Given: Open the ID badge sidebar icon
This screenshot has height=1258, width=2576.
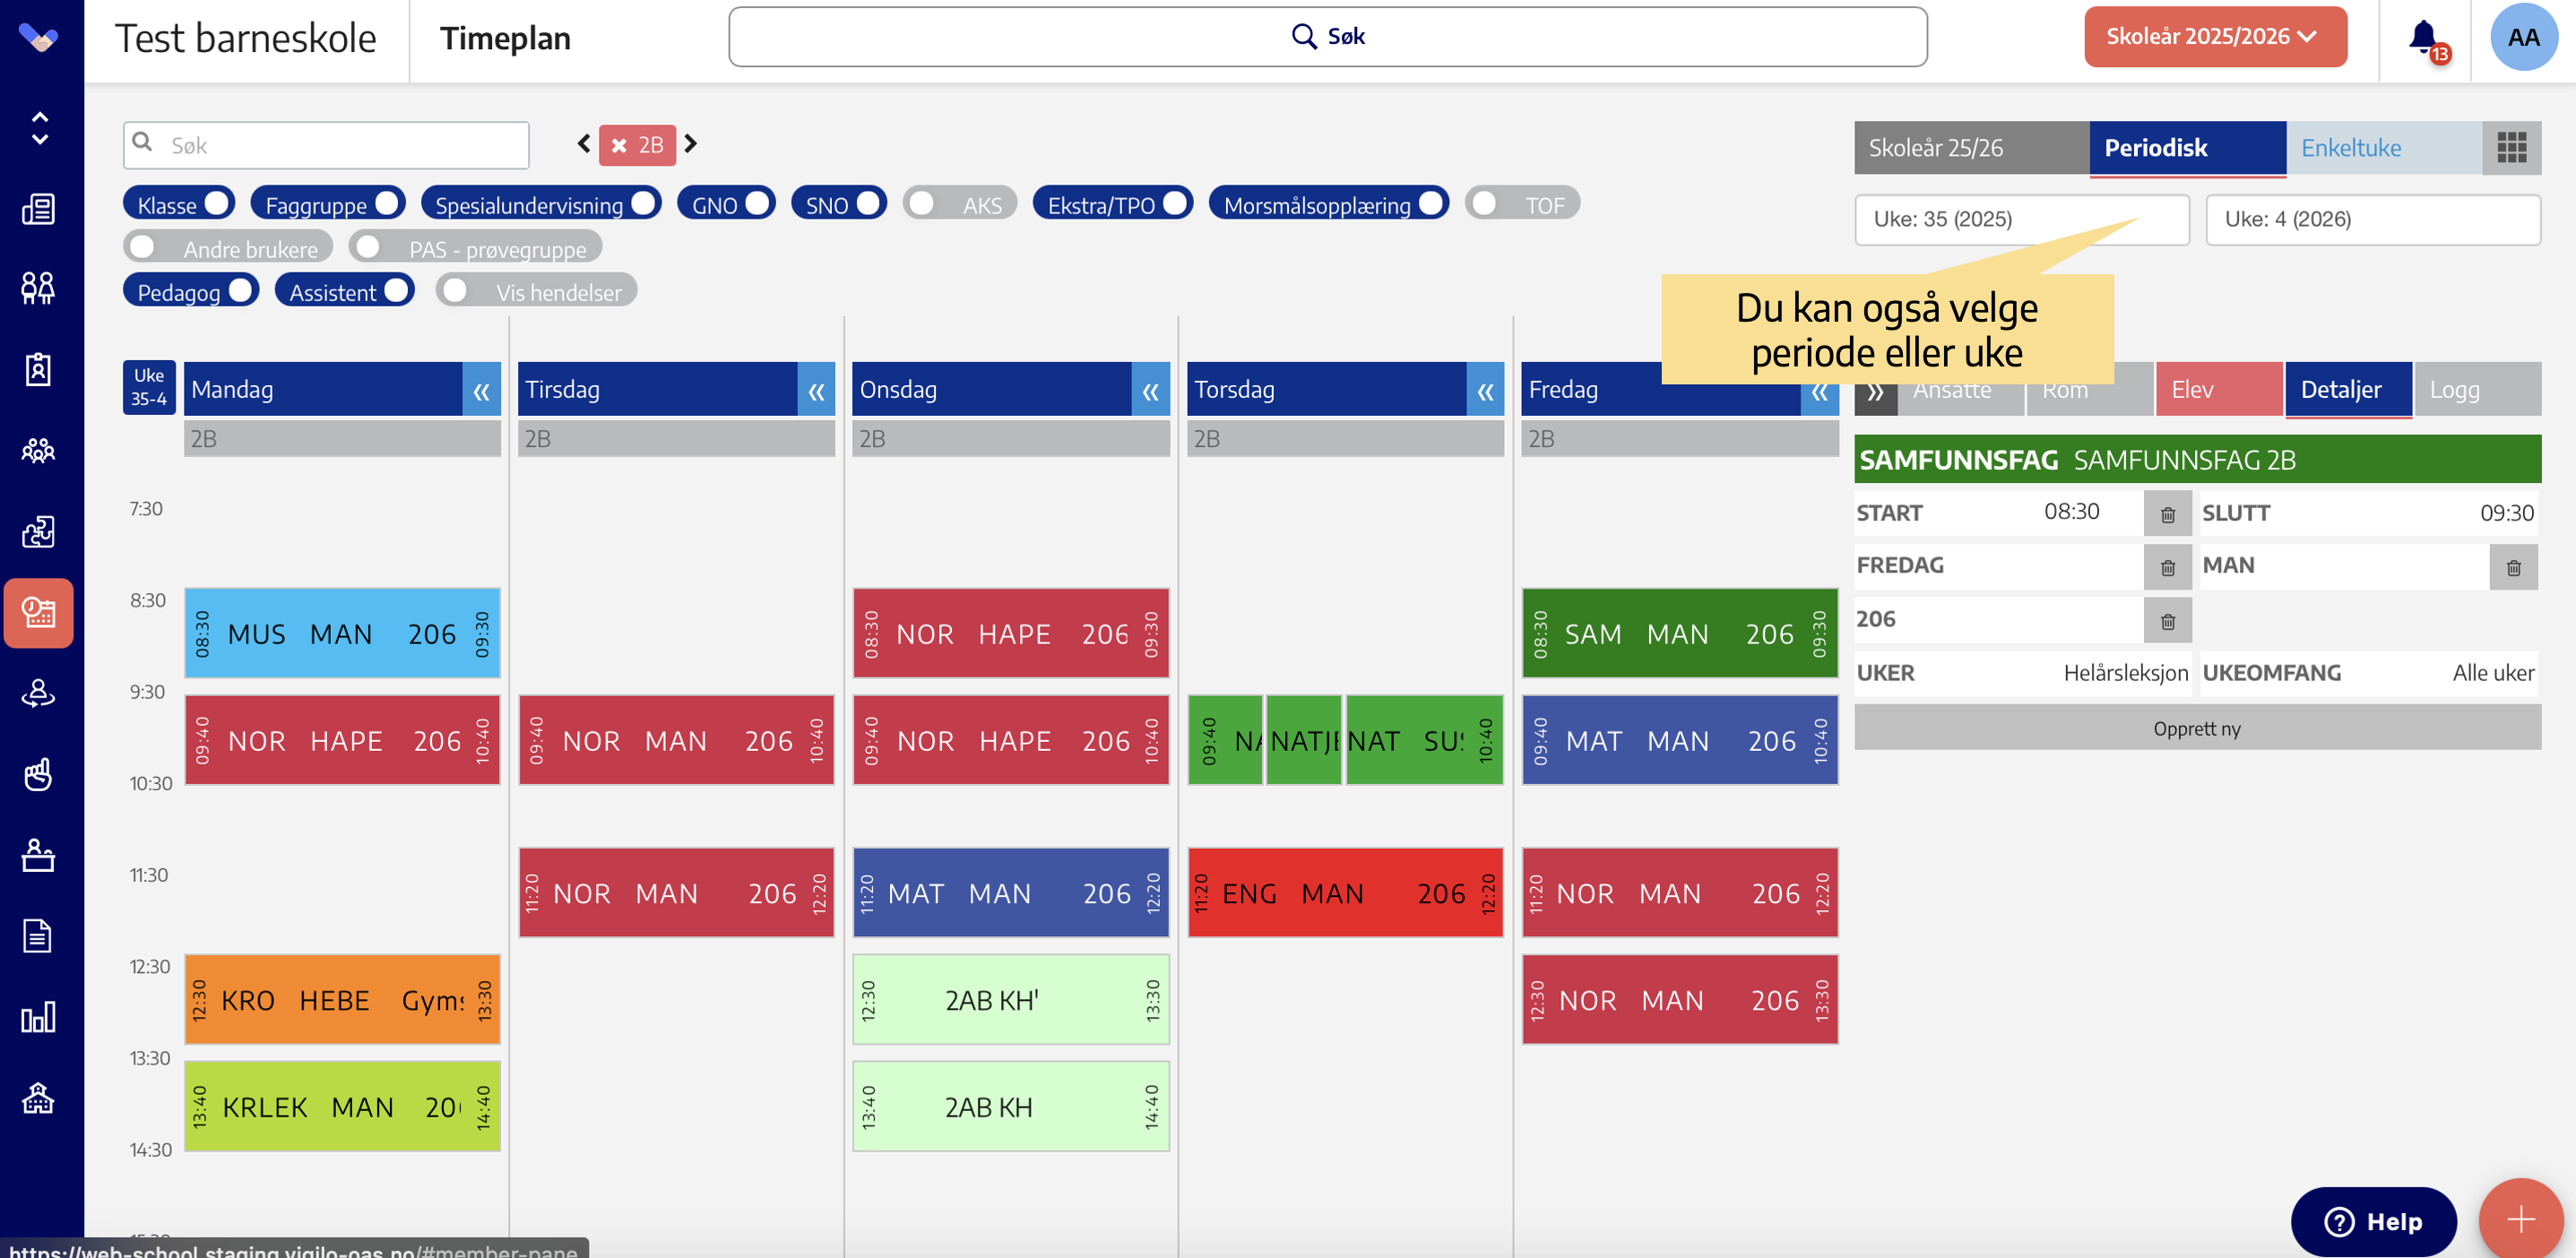Looking at the screenshot, I should [38, 370].
